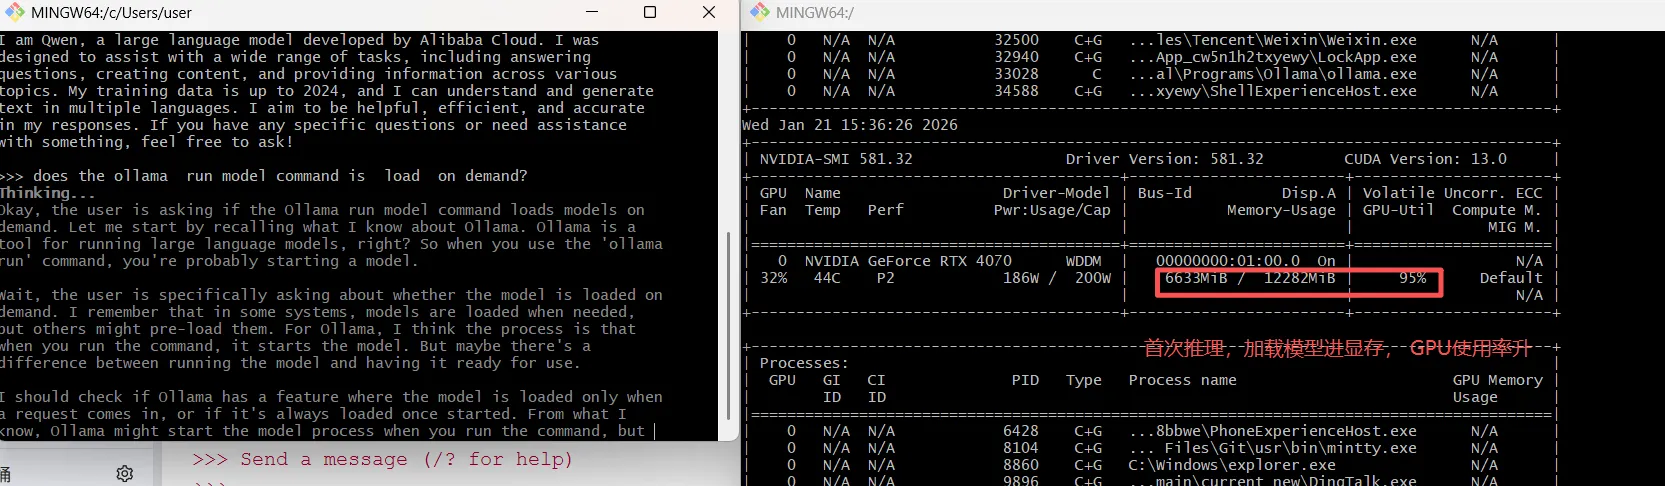This screenshot has width=1665, height=486.
Task: Click the 'MINGW64:/c/Users/user' title text
Action: pos(111,13)
